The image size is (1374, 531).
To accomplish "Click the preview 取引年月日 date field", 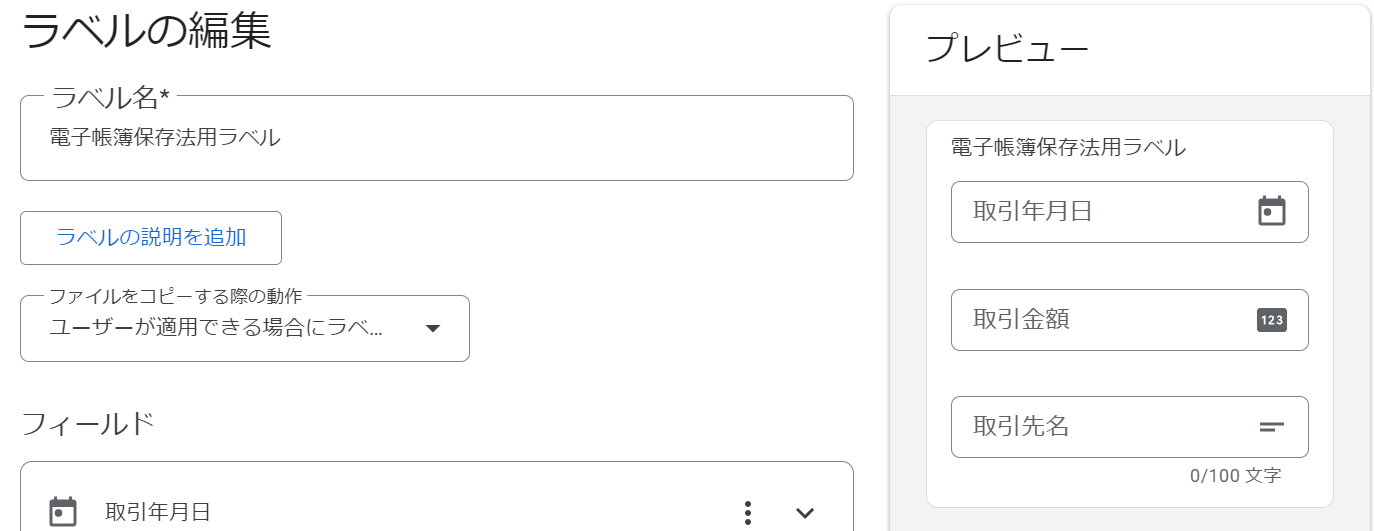I will click(x=1130, y=211).
